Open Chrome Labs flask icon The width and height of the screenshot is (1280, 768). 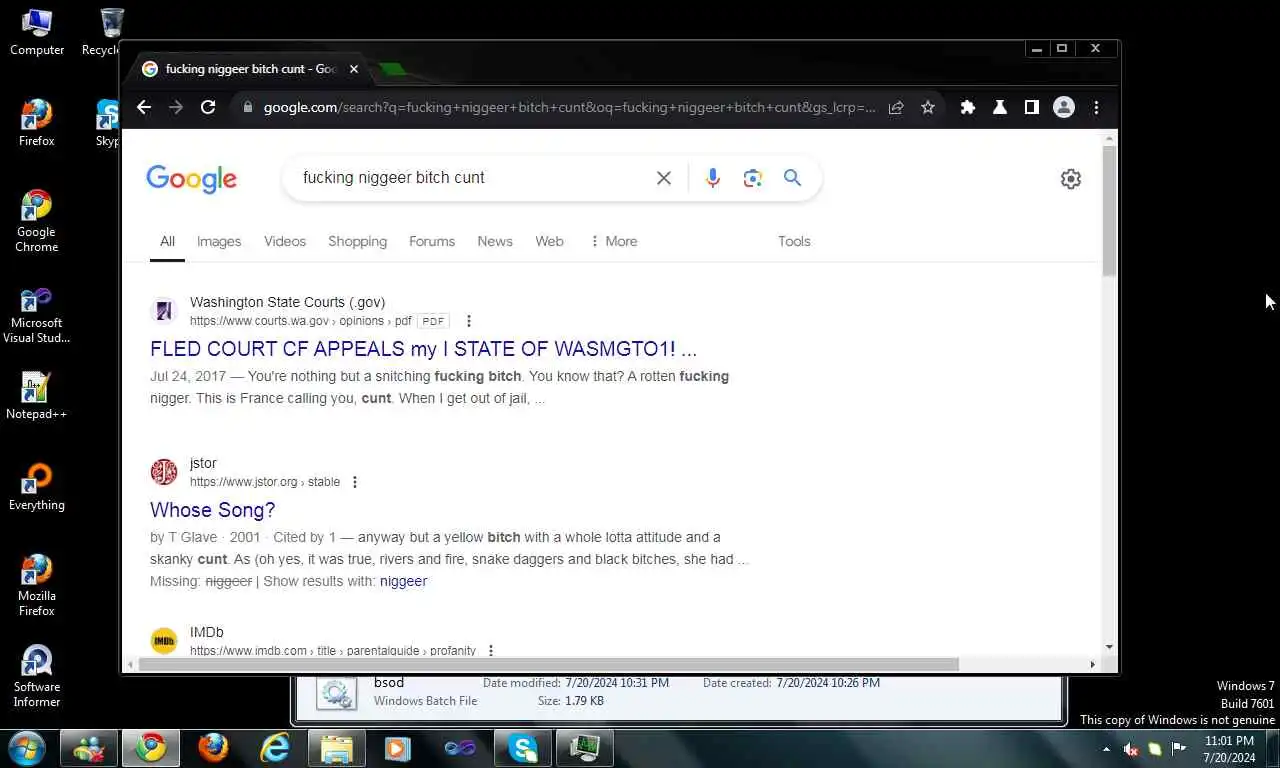(x=999, y=107)
